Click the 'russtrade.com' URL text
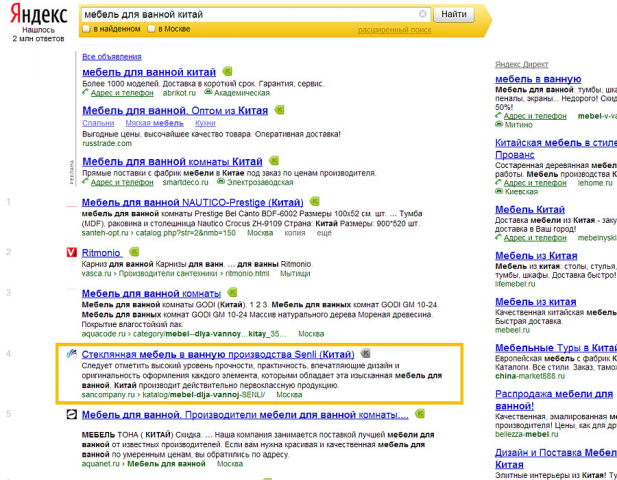The image size is (617, 480). coord(107,144)
